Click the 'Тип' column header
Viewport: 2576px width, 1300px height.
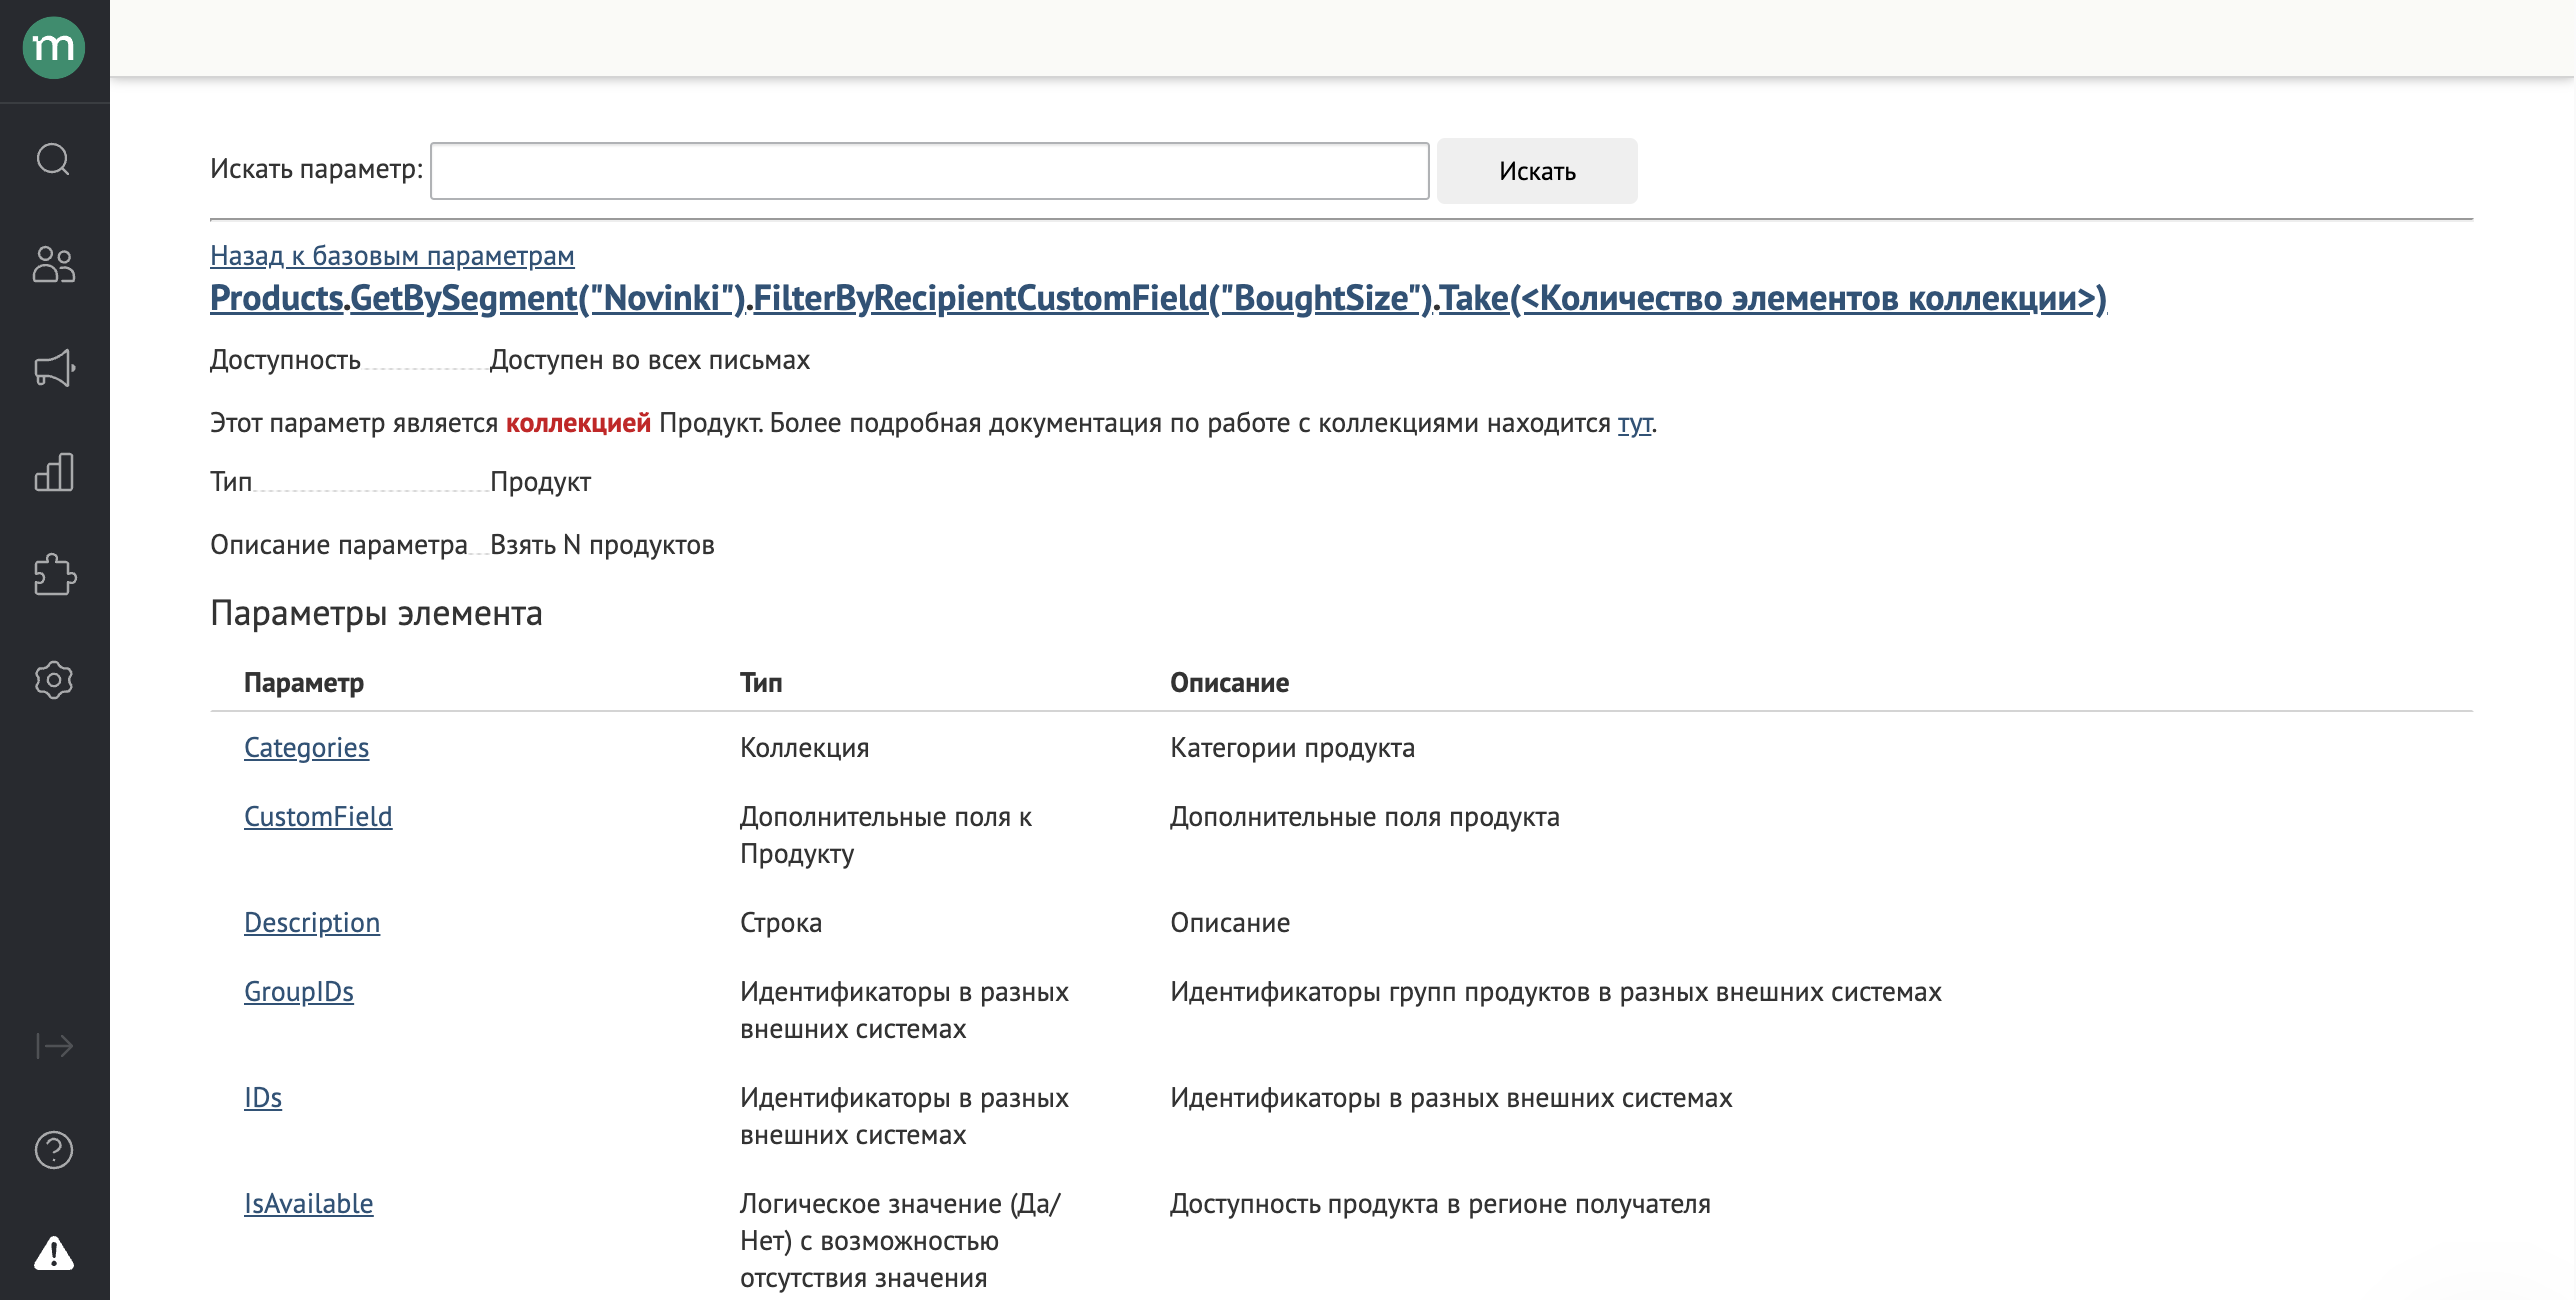coord(761,683)
